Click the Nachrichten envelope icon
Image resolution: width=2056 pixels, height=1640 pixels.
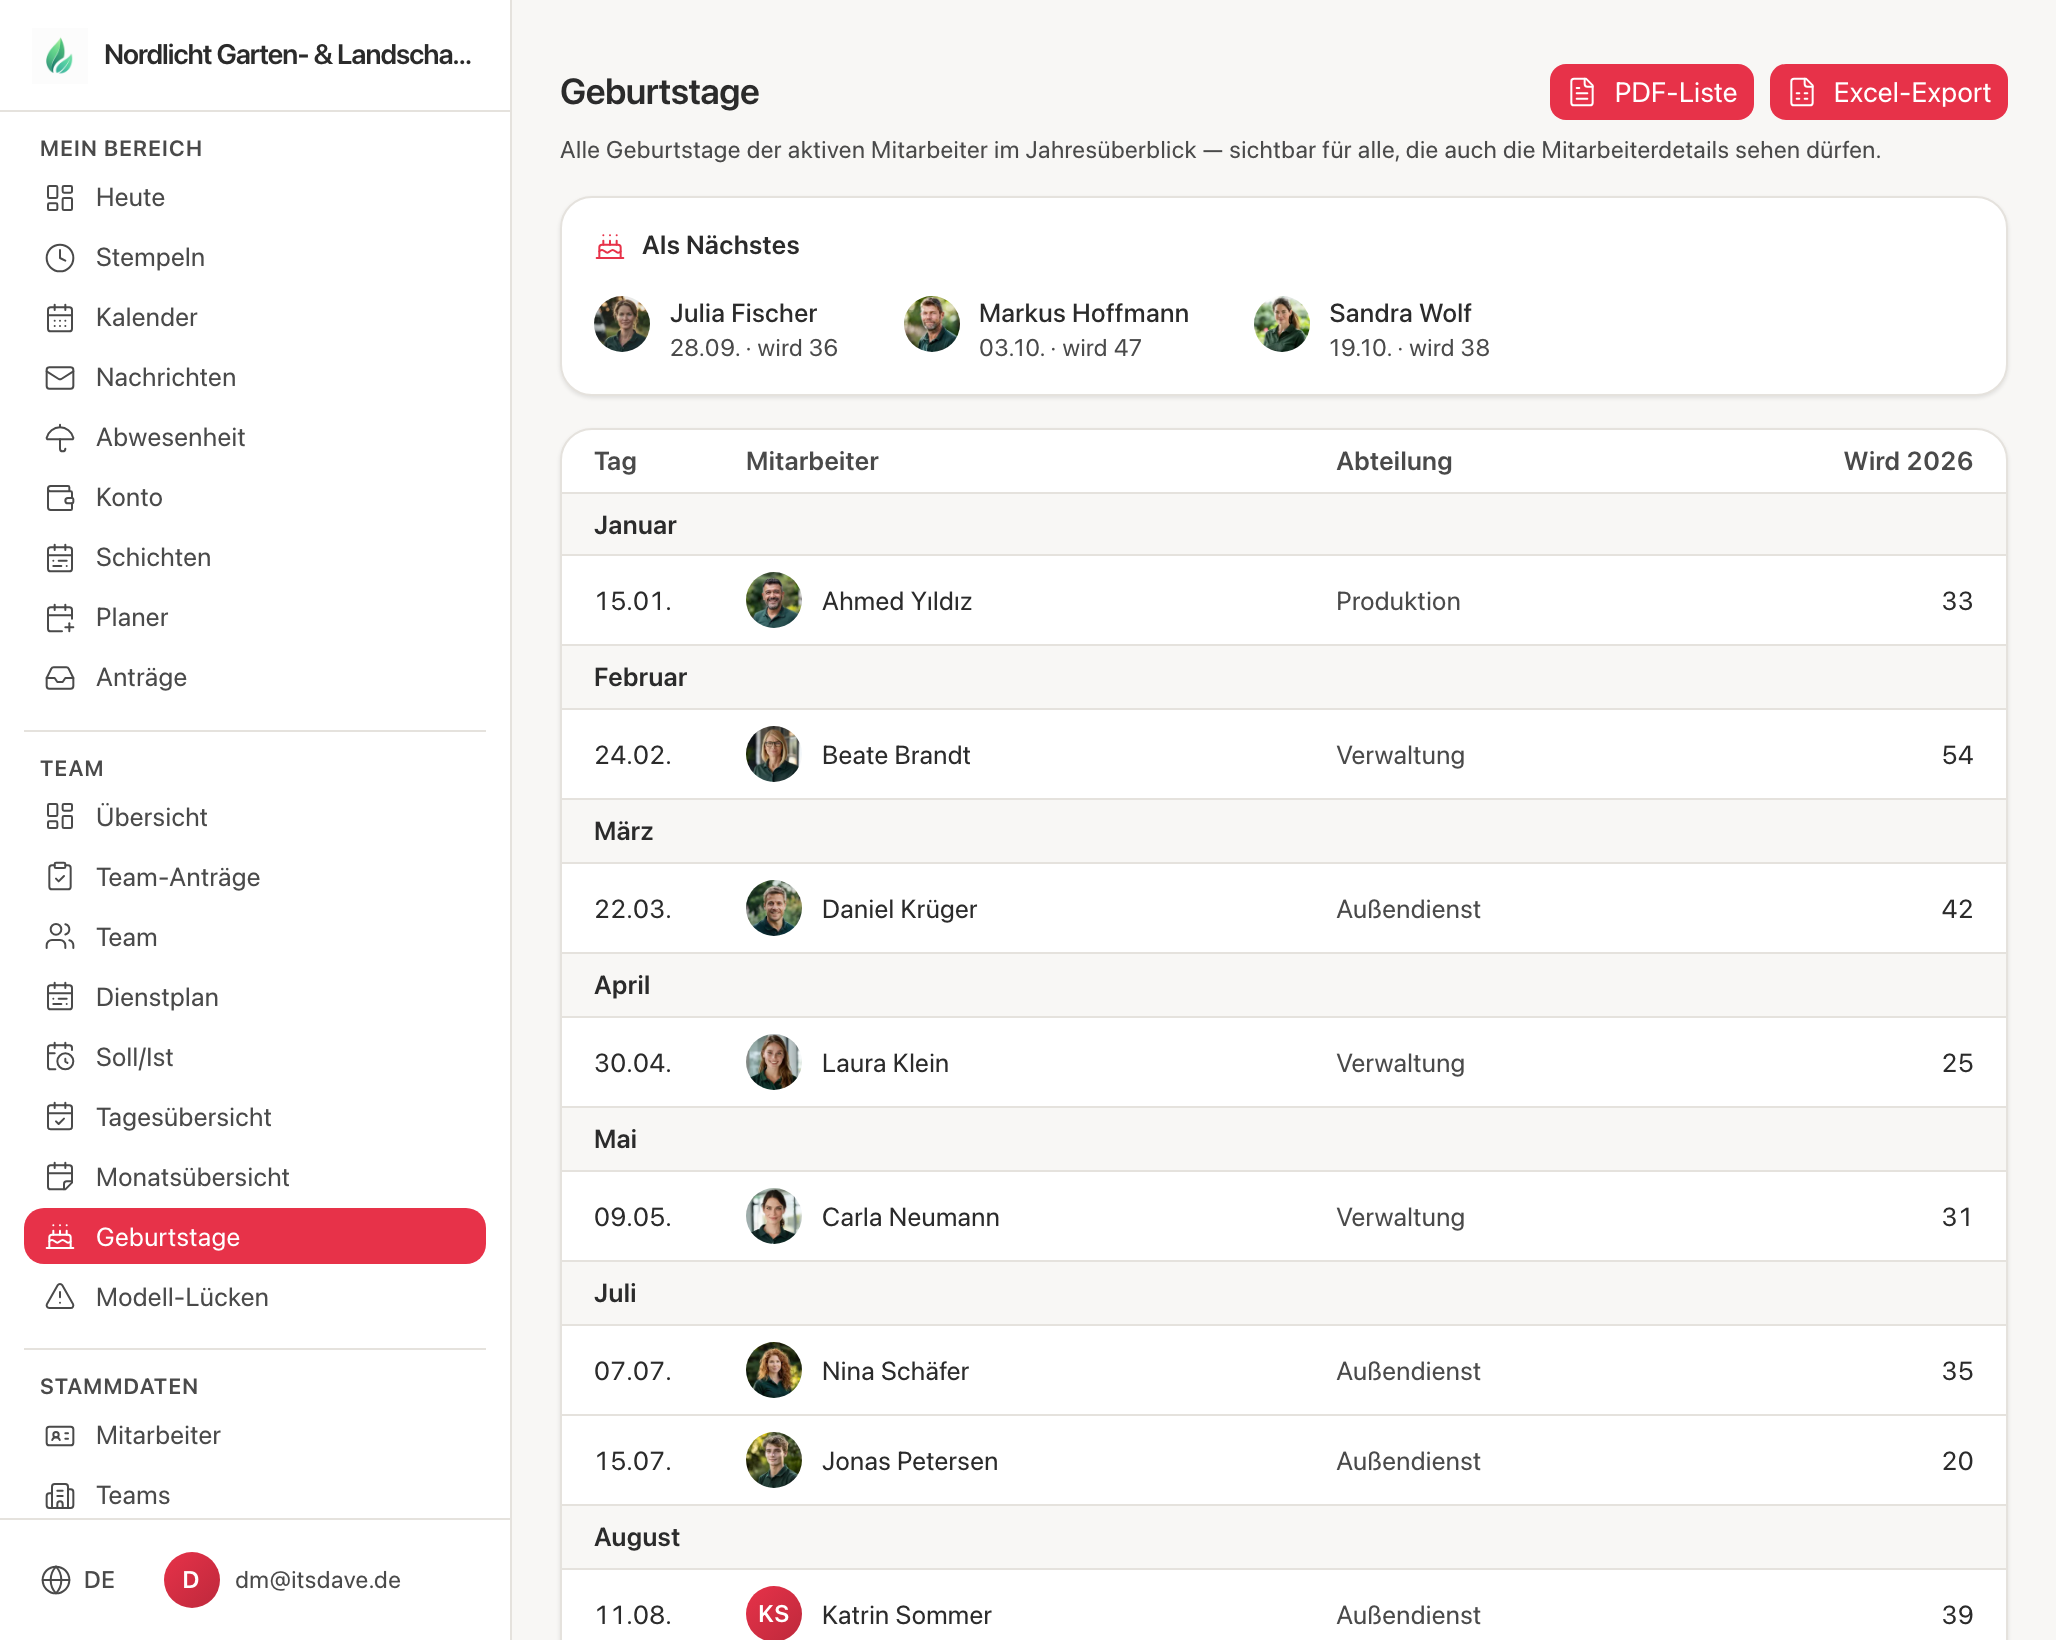tap(60, 378)
